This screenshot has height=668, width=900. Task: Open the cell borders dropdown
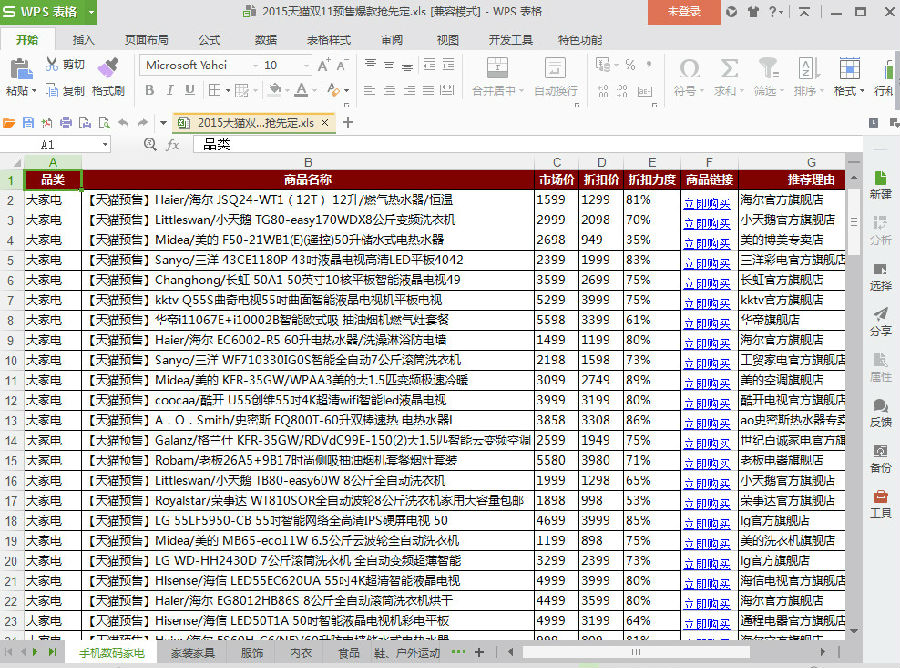(x=228, y=91)
